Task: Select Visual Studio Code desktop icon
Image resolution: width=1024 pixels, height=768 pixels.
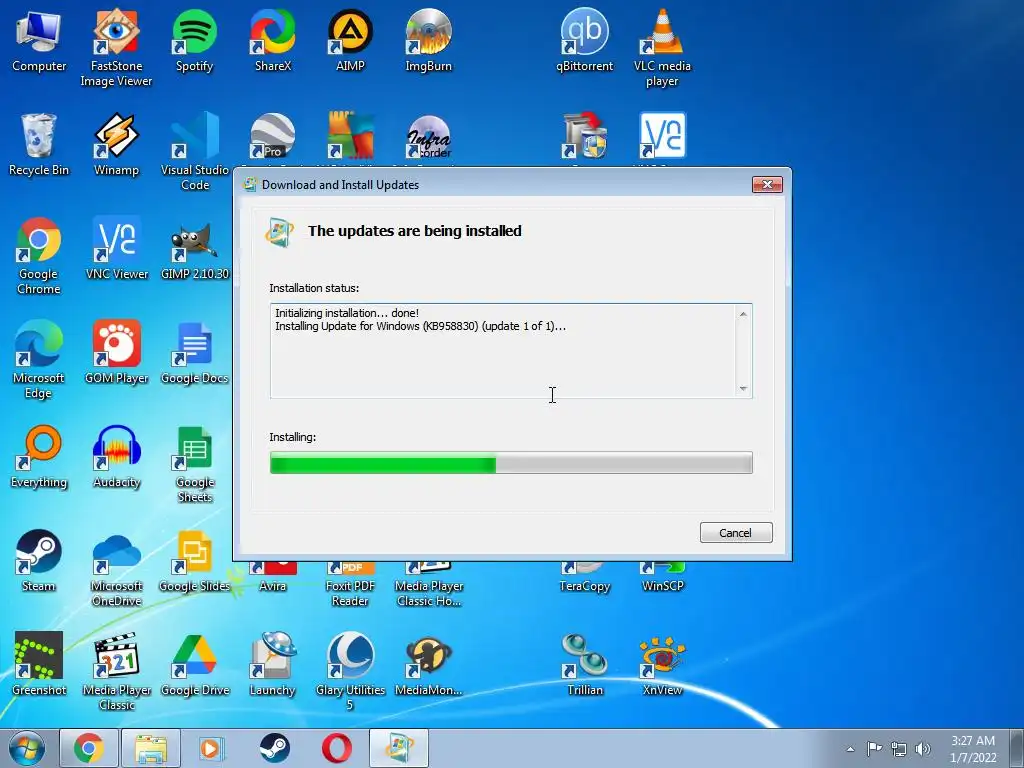Action: click(x=195, y=152)
